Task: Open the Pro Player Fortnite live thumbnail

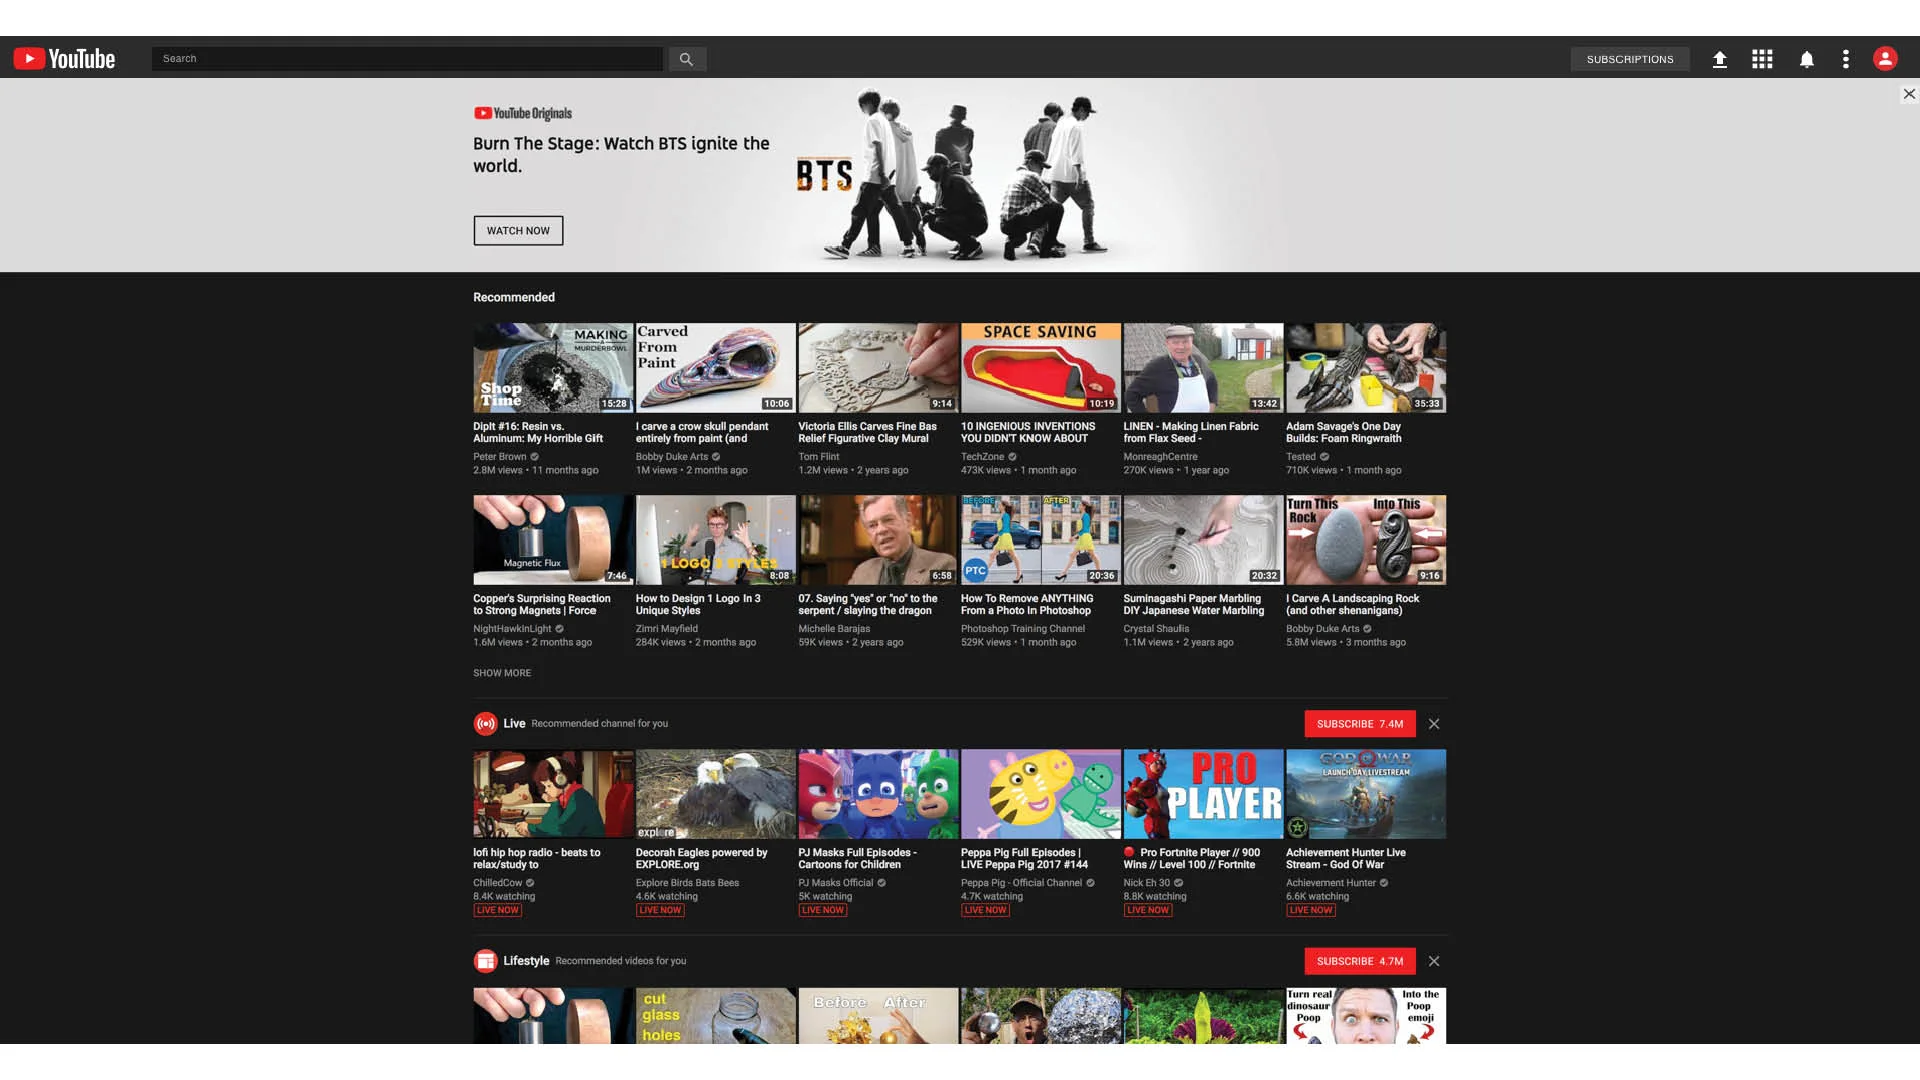Action: pyautogui.click(x=1203, y=794)
